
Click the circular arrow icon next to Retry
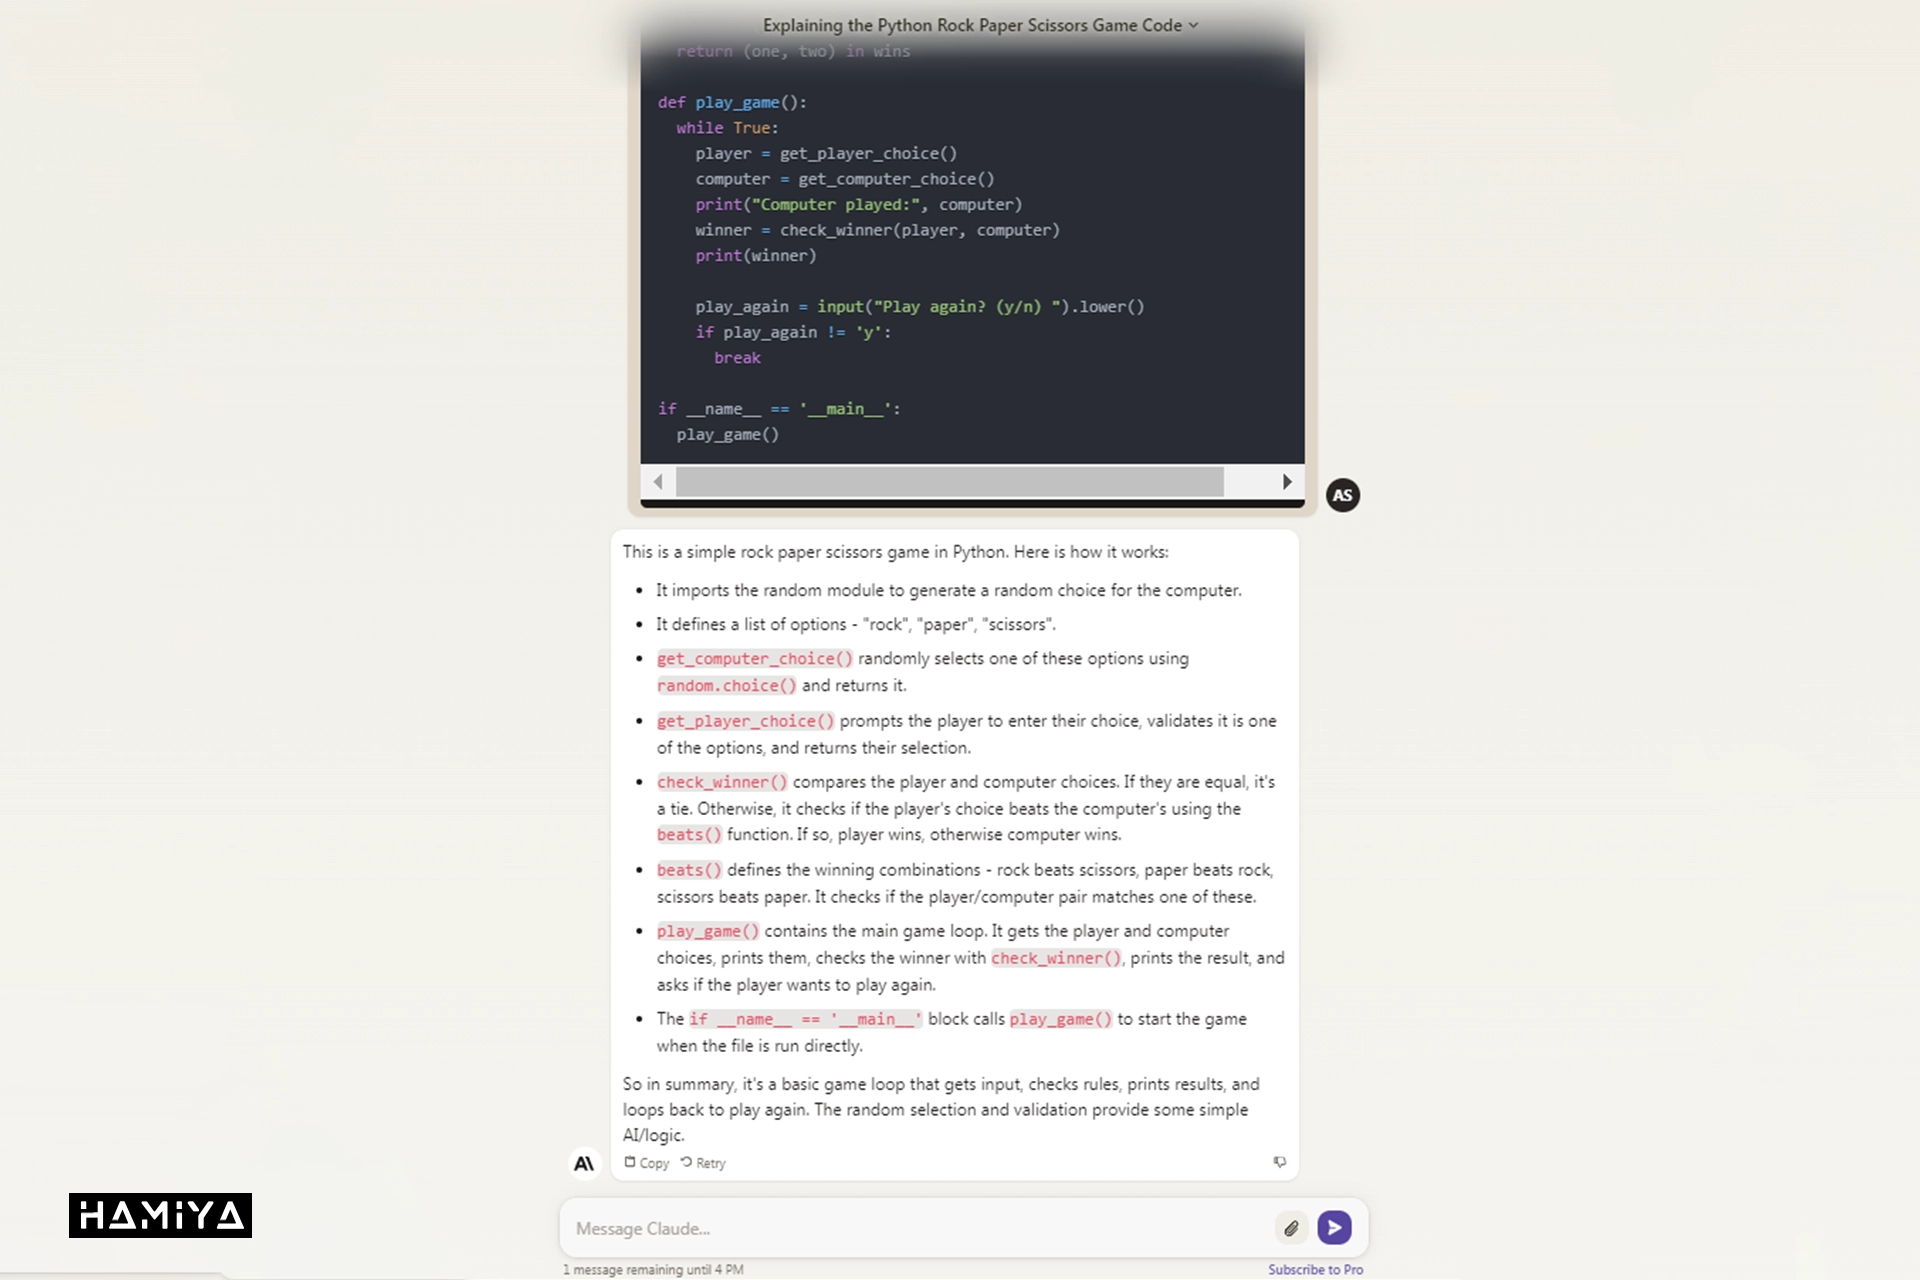(686, 1162)
